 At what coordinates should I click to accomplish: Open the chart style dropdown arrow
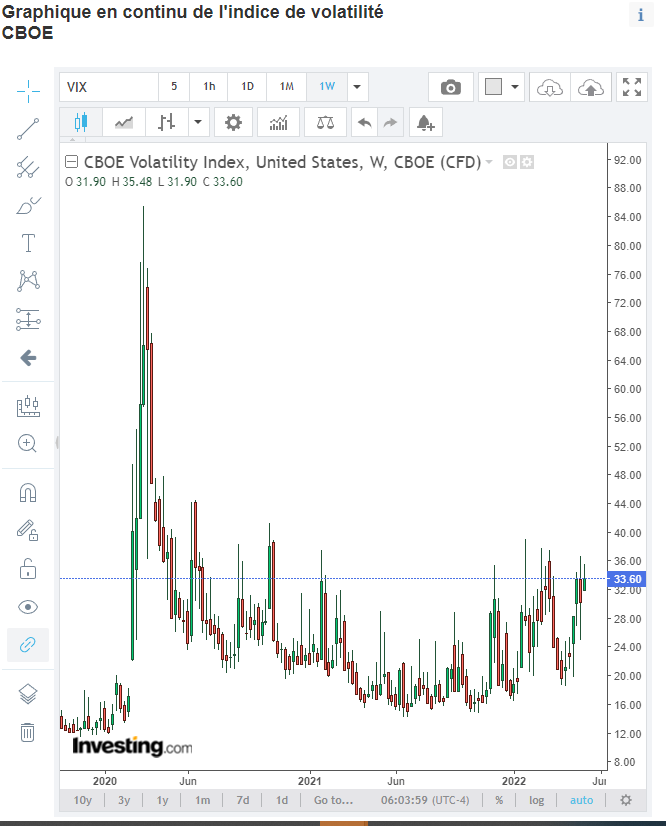198,122
